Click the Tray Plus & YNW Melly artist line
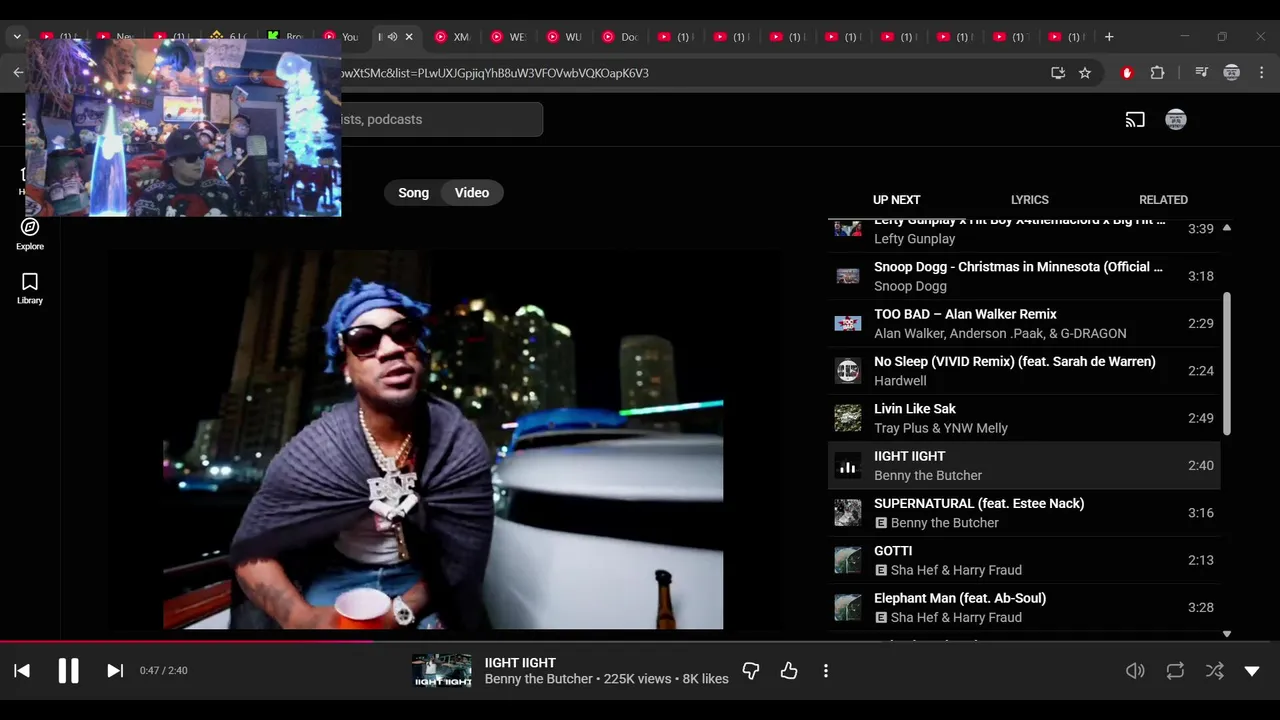The image size is (1280, 720). coord(941,428)
